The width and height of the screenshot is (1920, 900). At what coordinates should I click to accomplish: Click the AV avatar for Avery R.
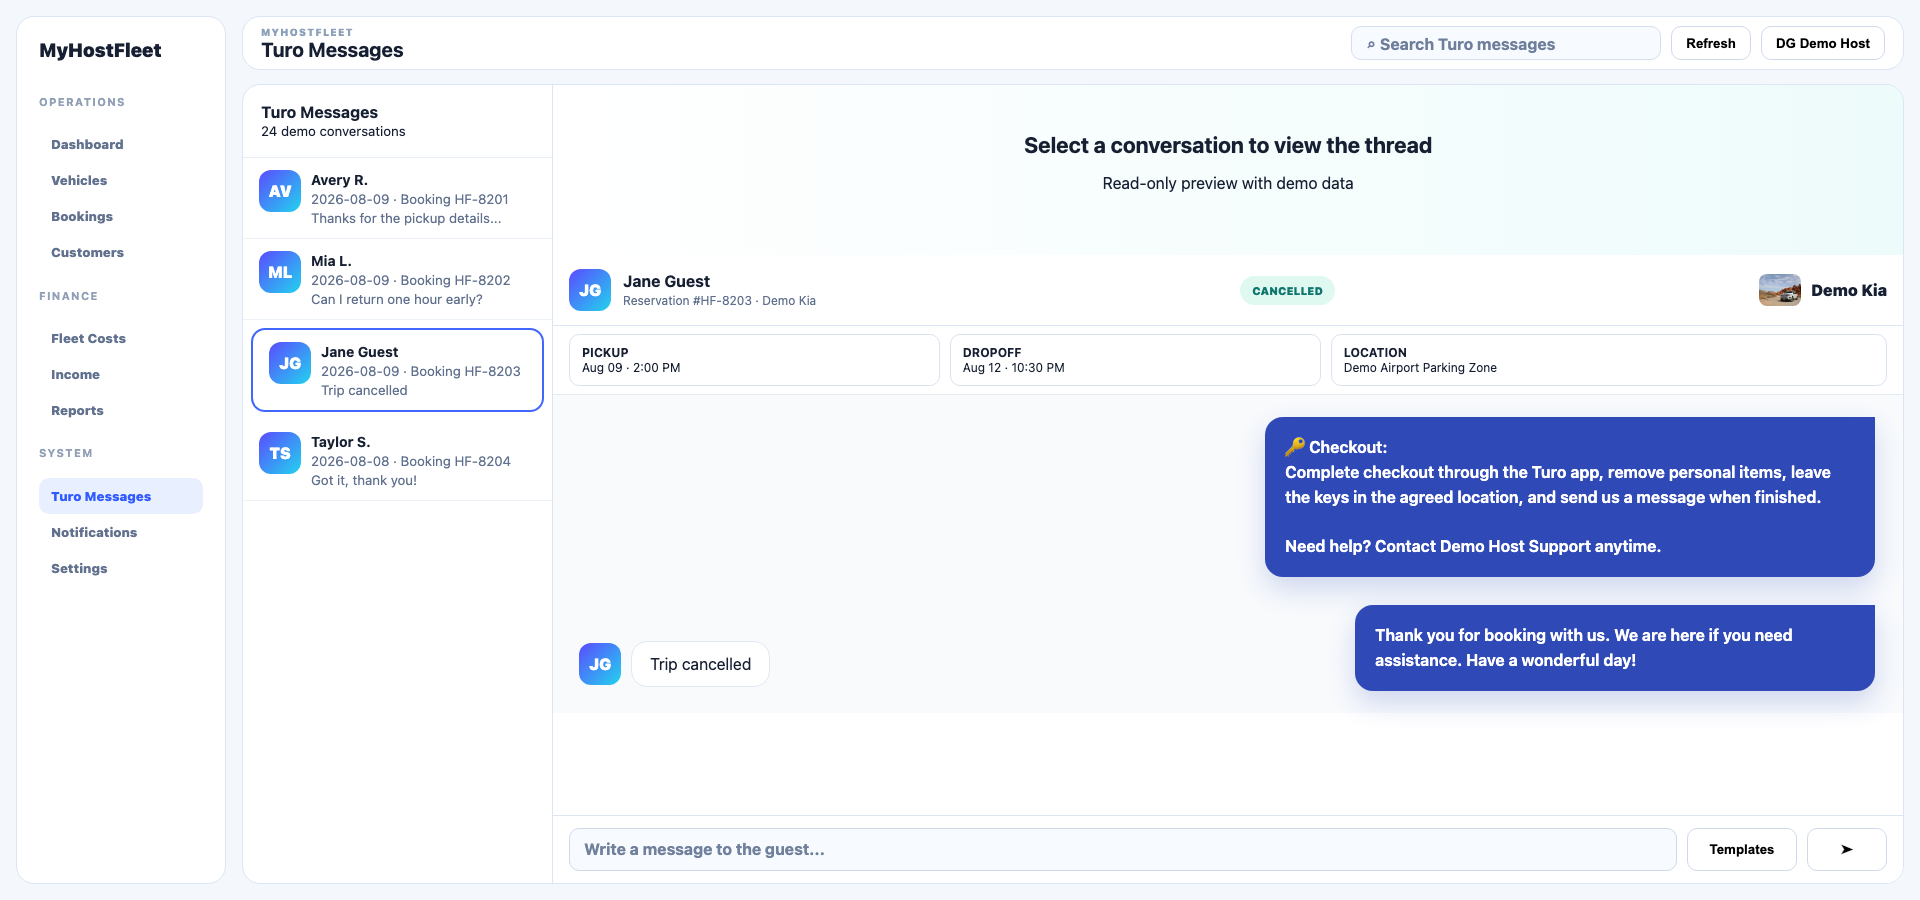pos(280,191)
